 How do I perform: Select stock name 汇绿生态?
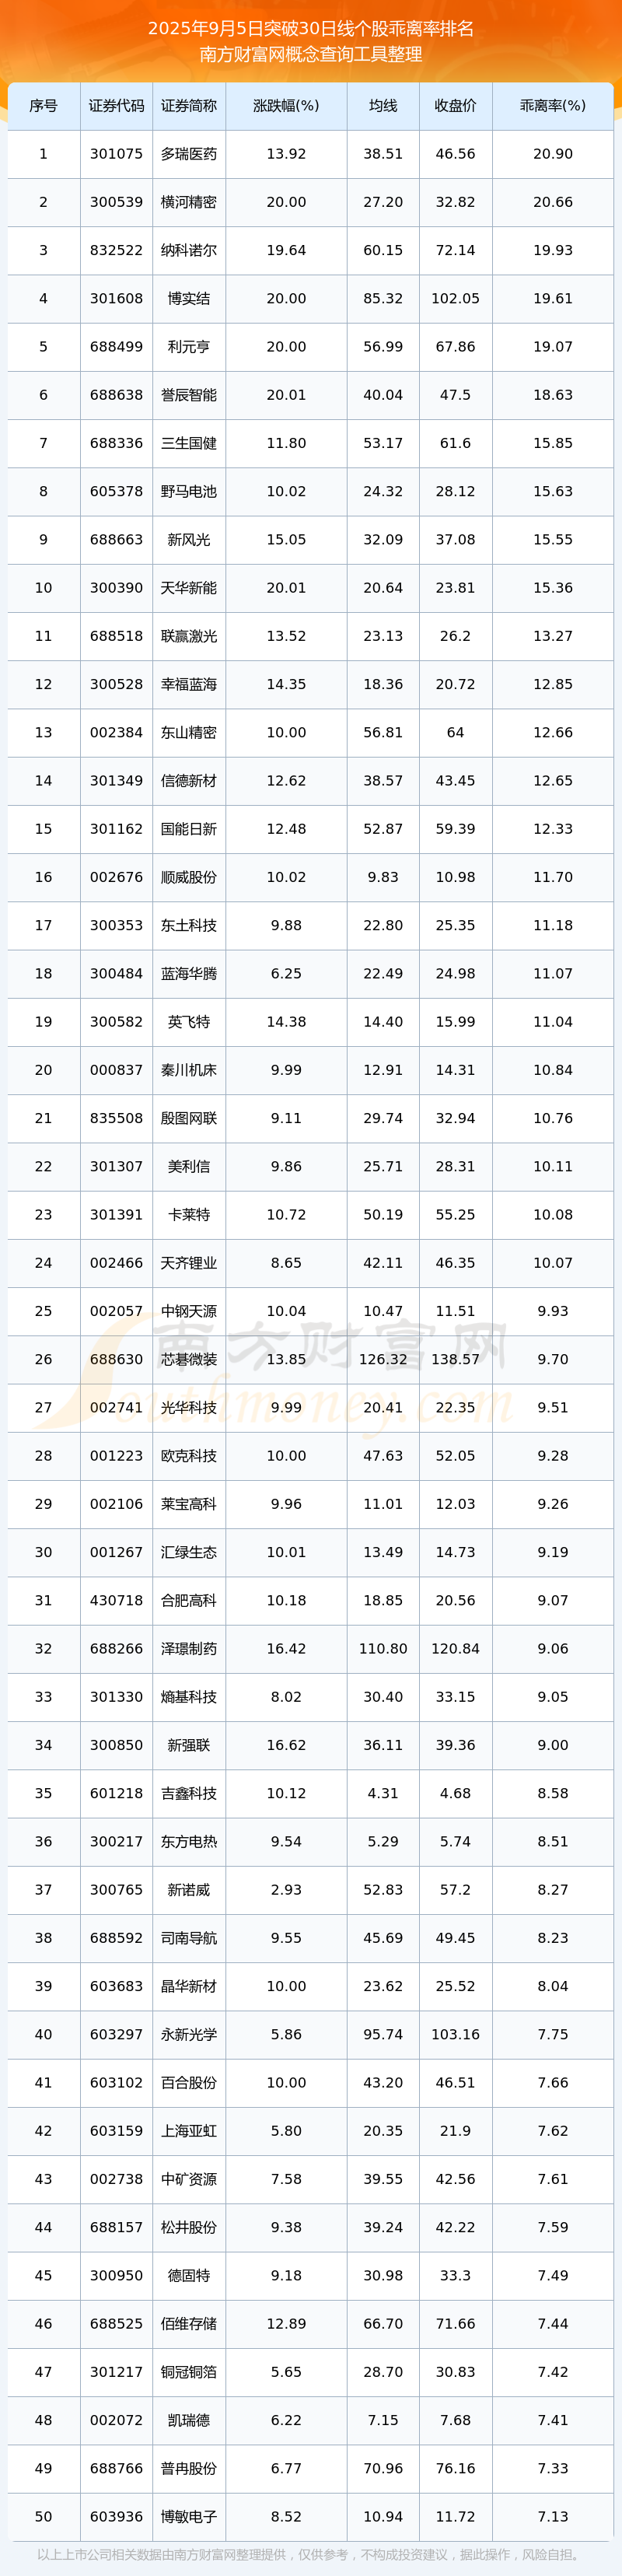pos(189,1552)
